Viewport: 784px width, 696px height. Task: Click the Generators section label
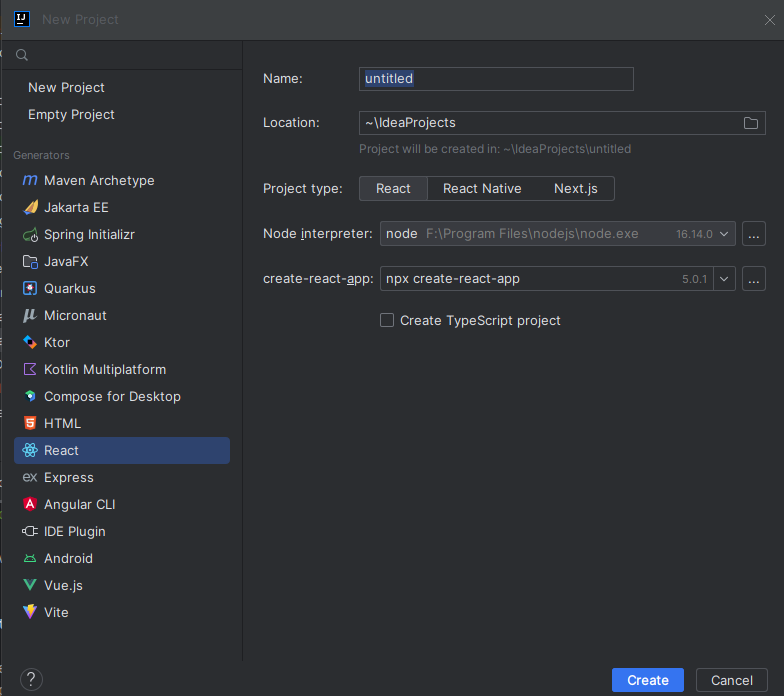point(42,155)
